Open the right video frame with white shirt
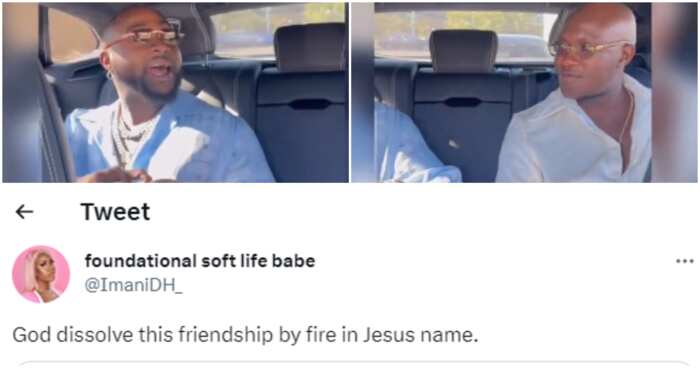This screenshot has width=700, height=368. (x=524, y=92)
